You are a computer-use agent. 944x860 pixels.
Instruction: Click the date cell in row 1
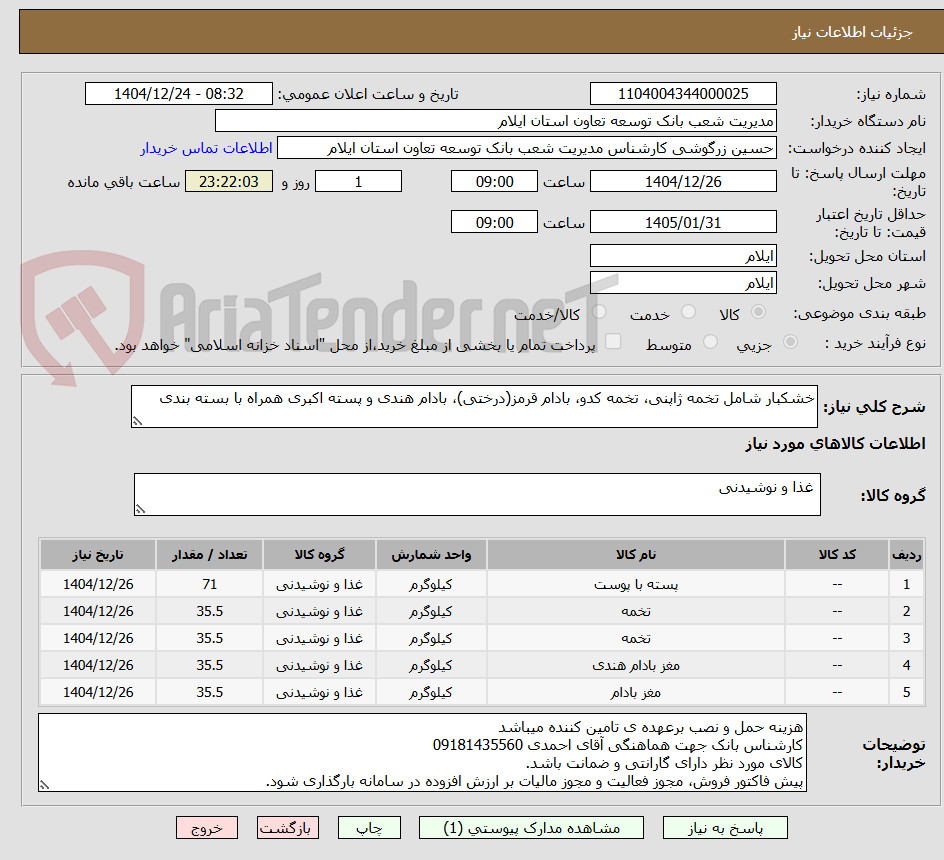click(98, 585)
